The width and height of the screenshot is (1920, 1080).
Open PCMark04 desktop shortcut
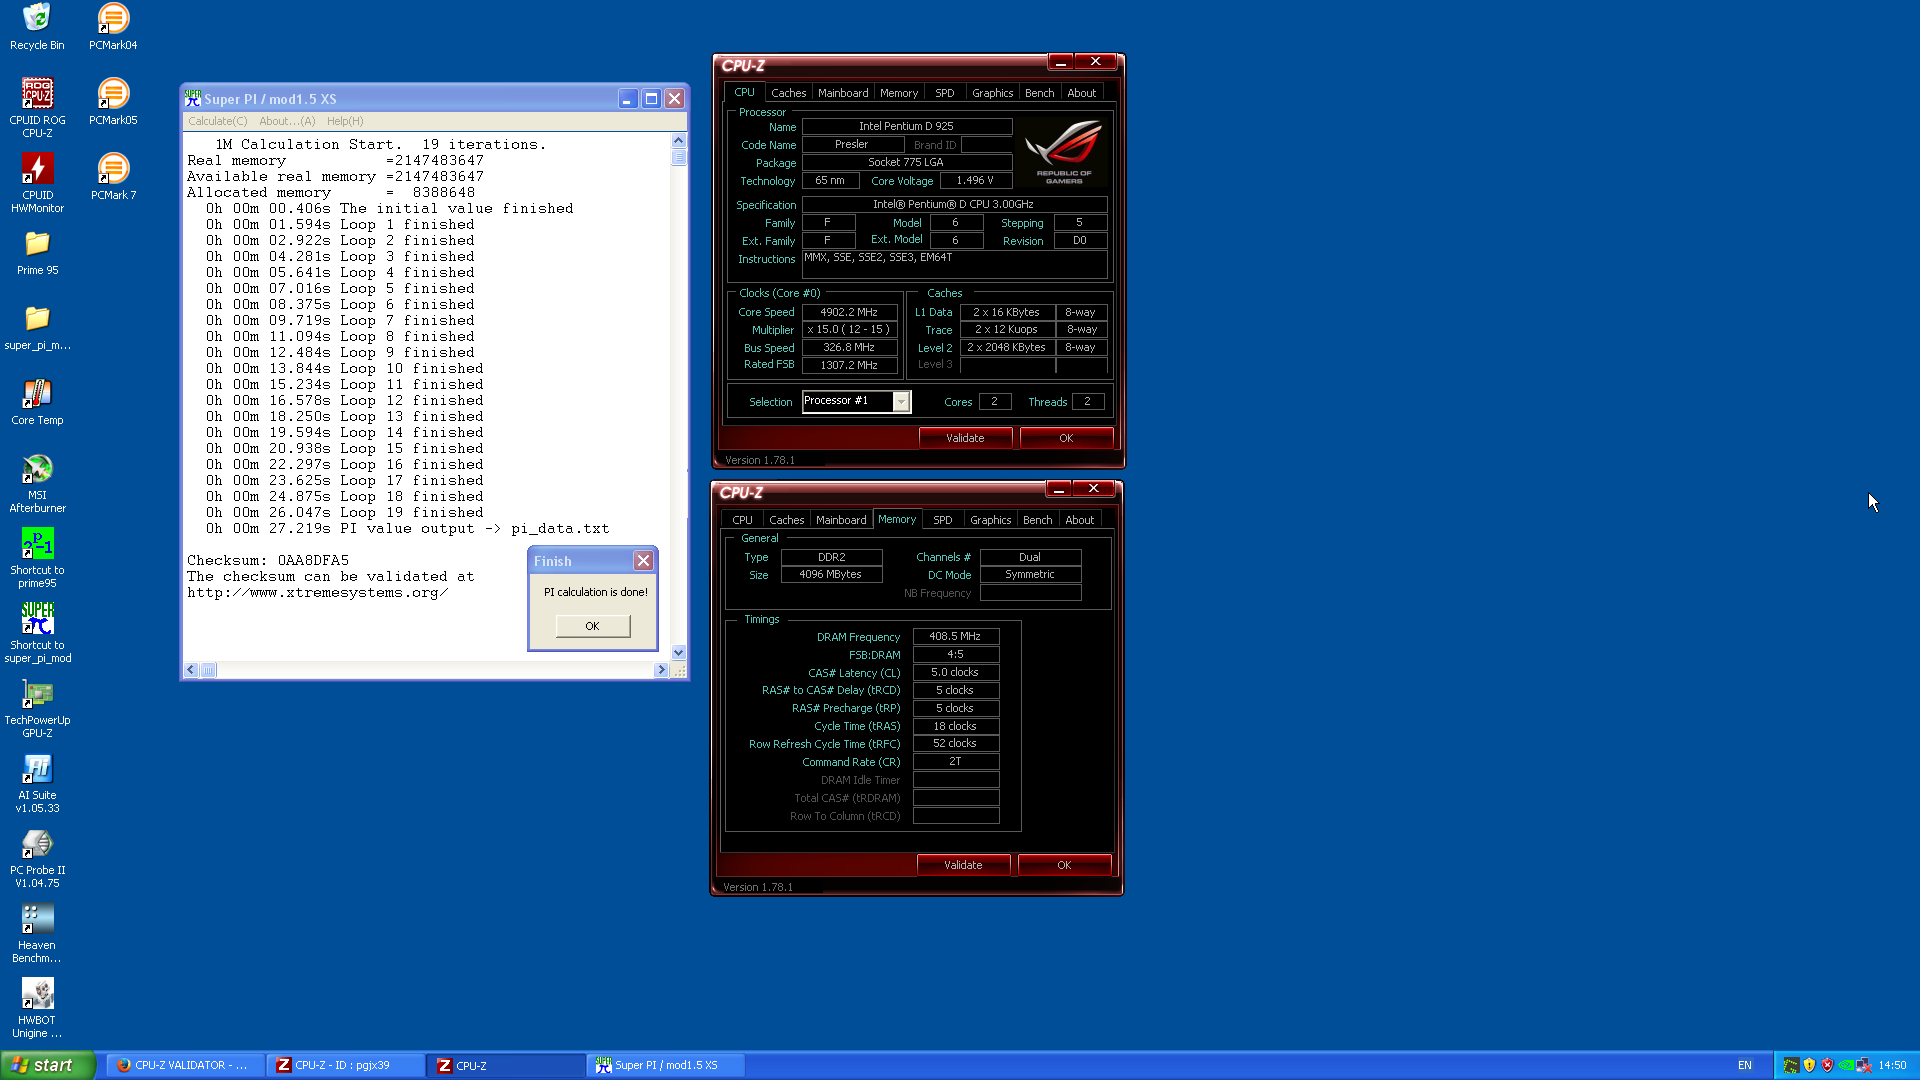pos(113,27)
